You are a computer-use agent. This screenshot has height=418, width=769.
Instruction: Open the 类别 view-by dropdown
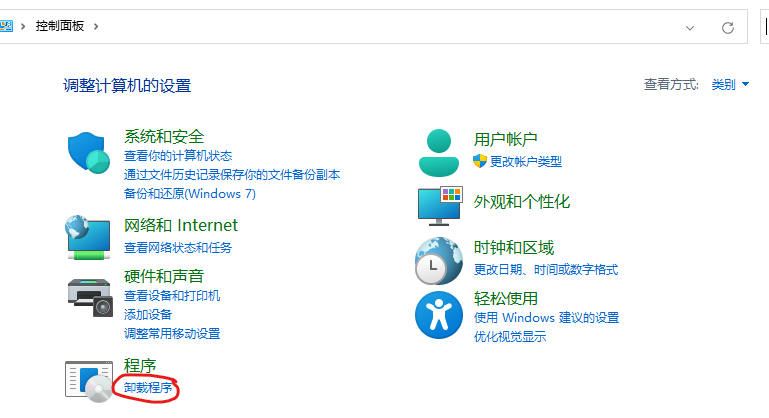pos(729,85)
